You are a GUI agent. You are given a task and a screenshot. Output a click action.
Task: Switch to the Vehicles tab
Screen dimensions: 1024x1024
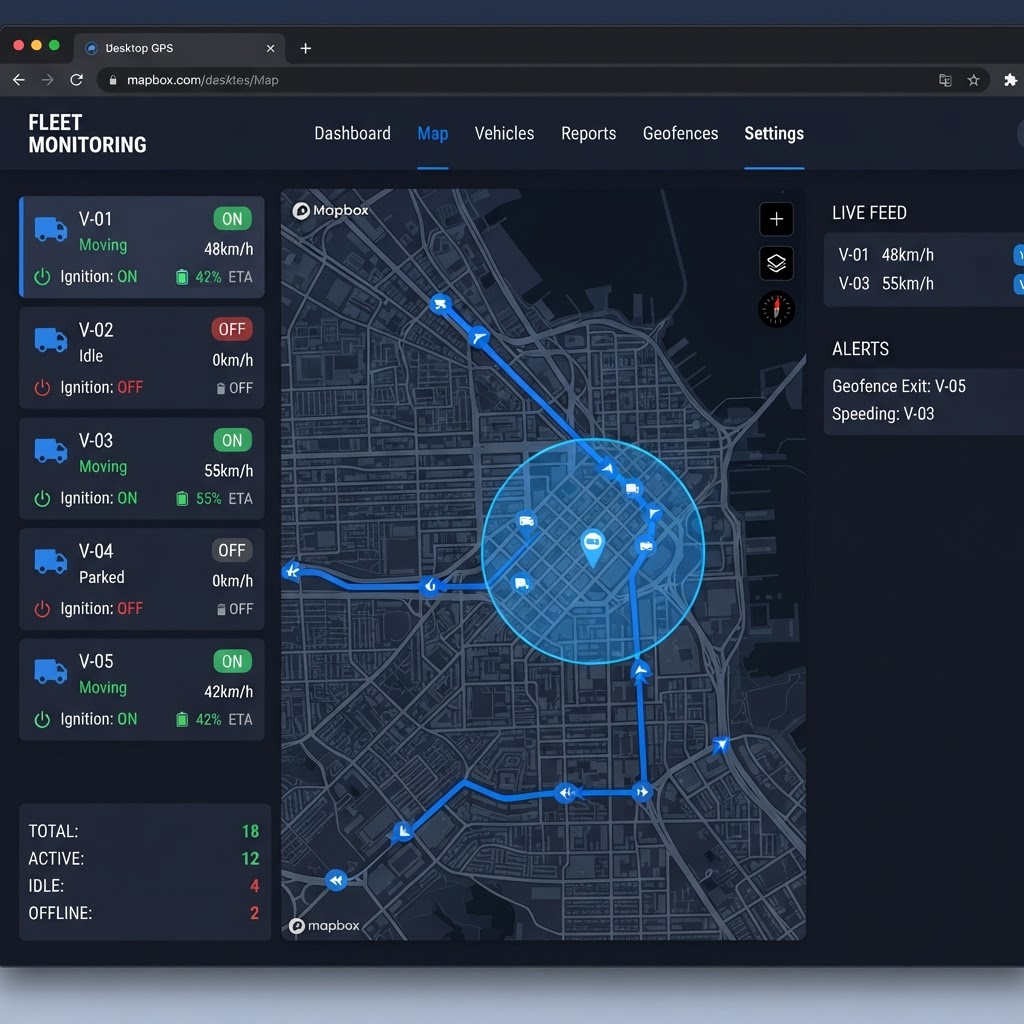coord(504,133)
